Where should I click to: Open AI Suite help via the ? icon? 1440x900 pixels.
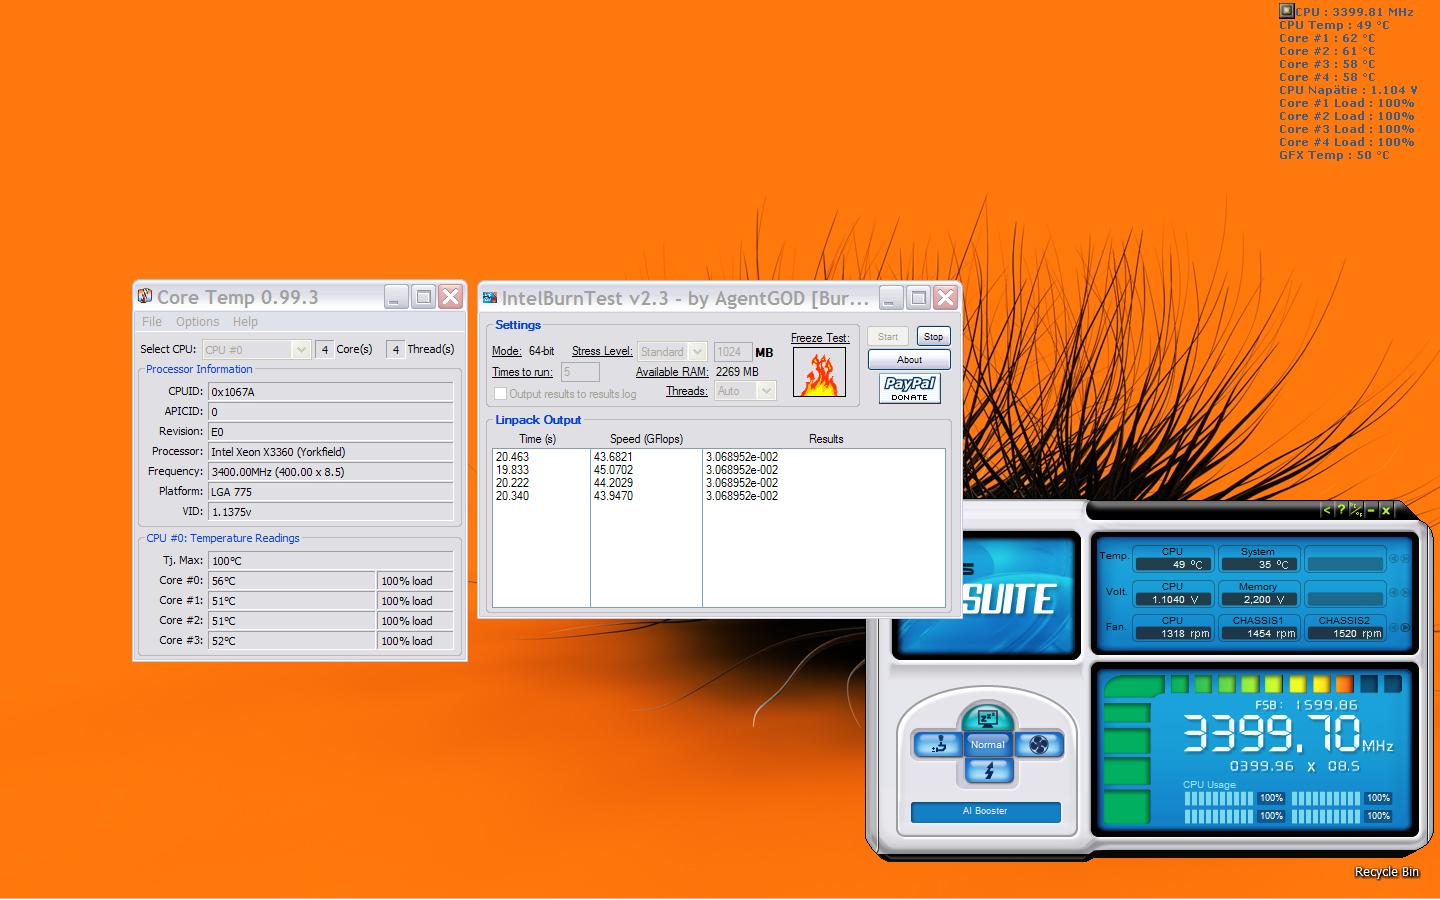[x=1341, y=511]
